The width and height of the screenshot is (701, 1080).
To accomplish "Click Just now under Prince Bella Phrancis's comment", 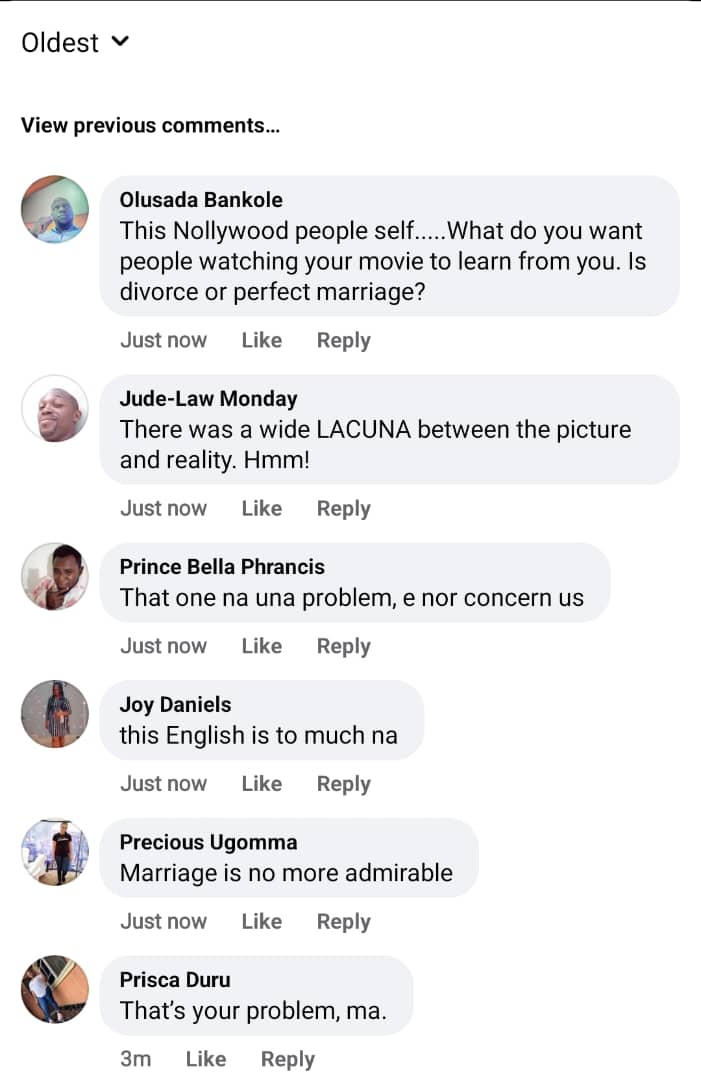I will point(163,645).
